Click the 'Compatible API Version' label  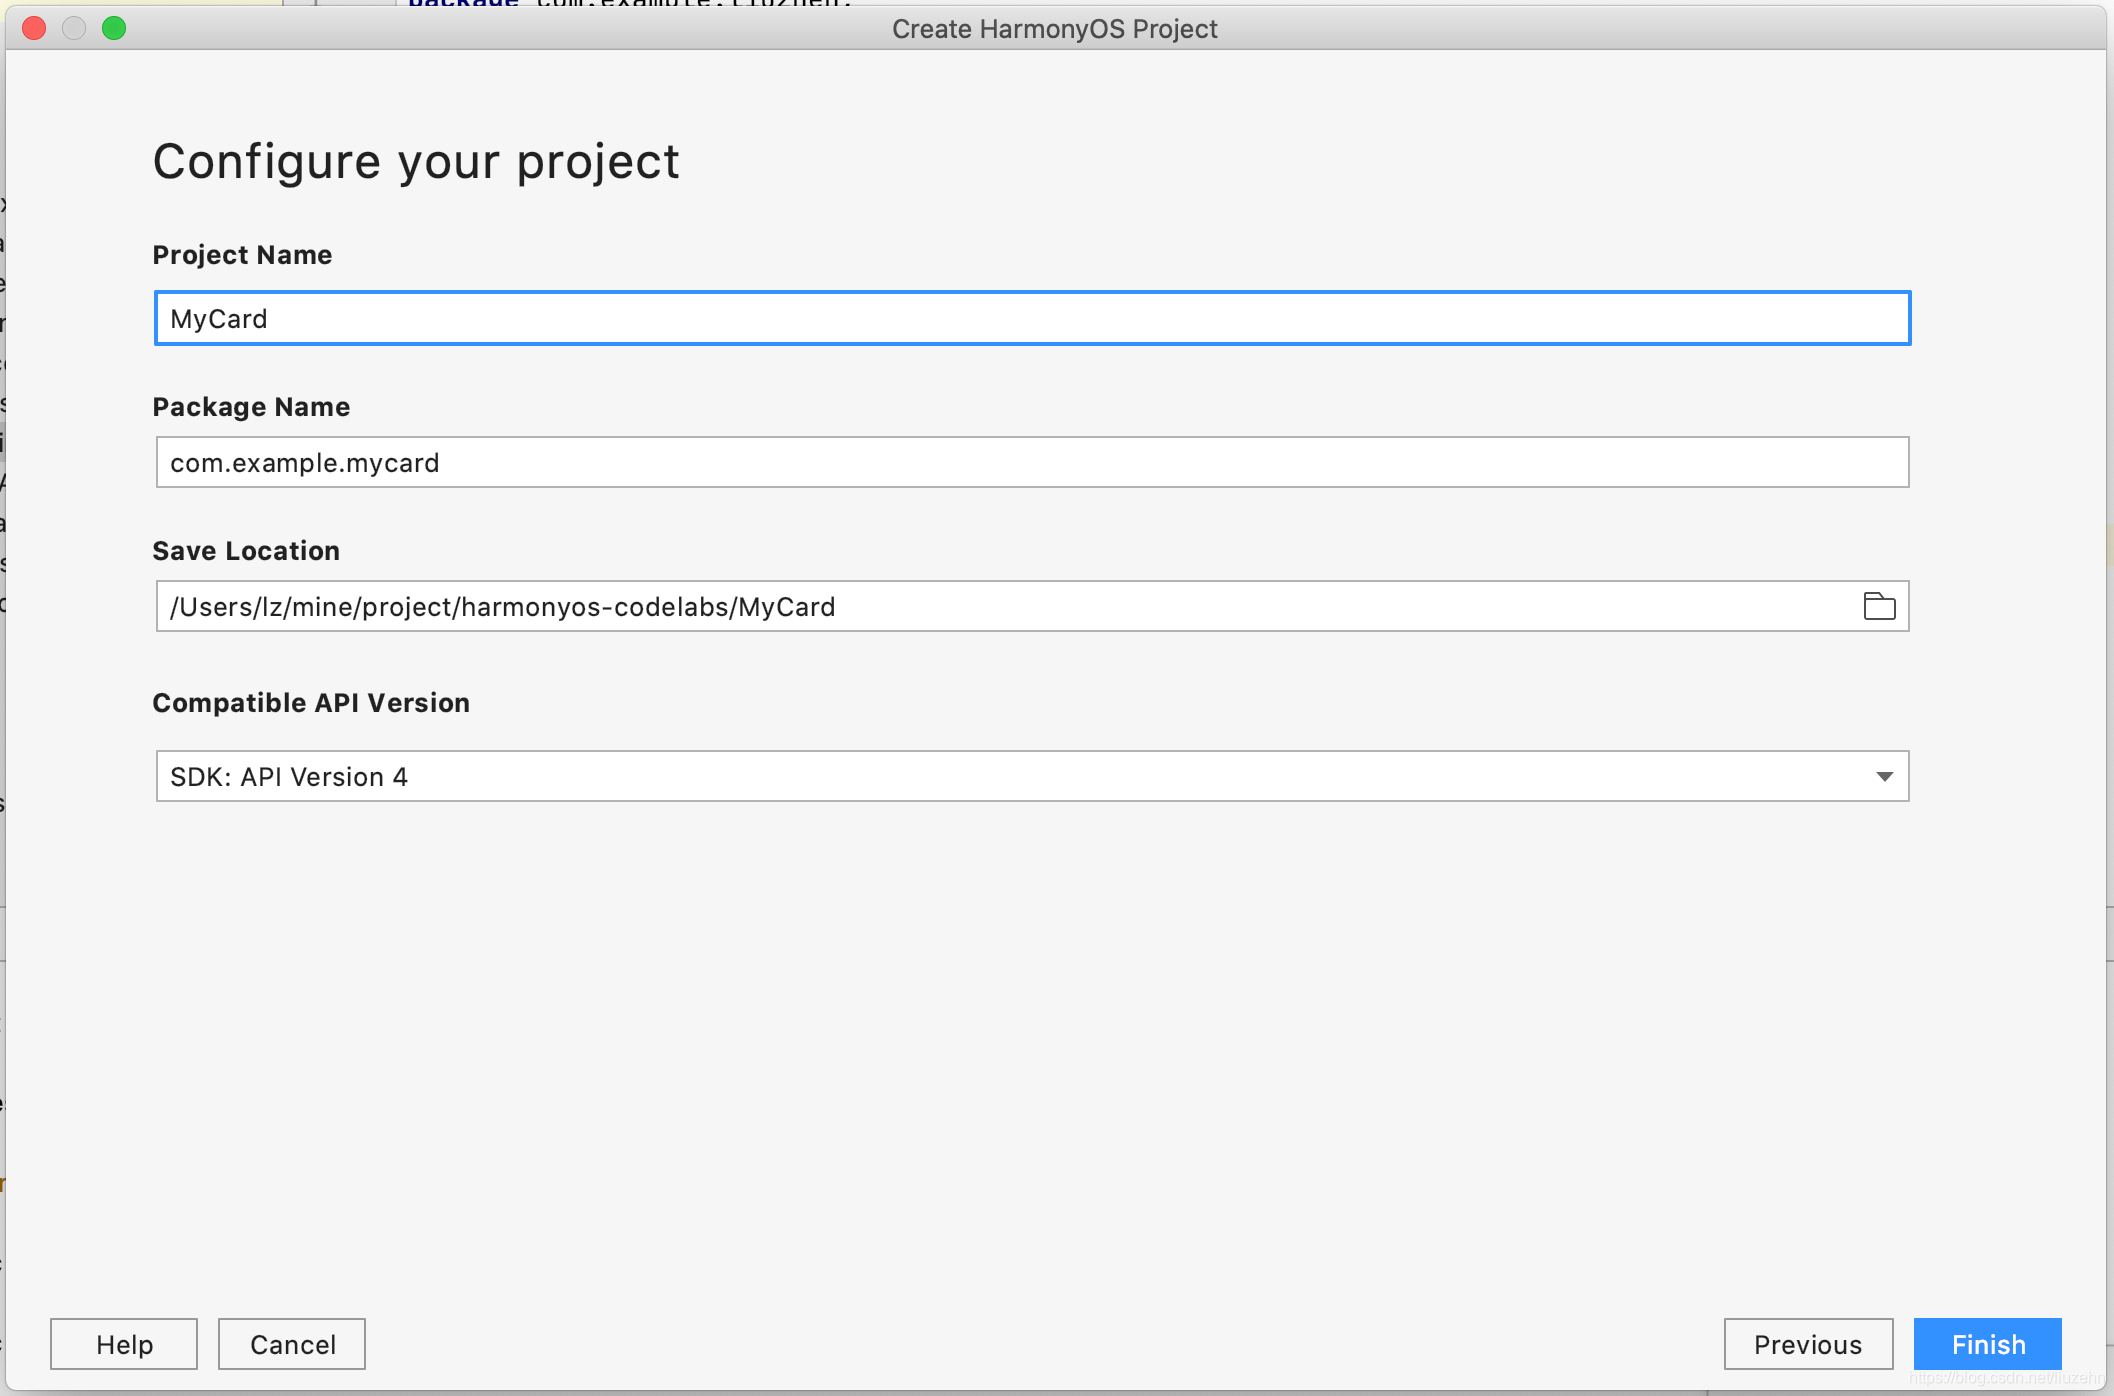311,703
